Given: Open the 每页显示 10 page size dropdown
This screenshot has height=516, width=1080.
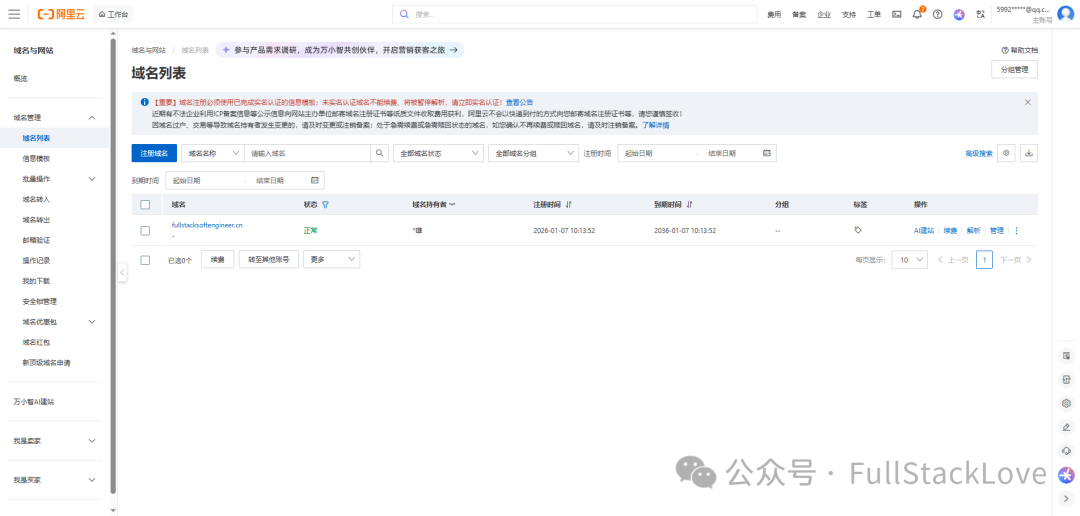Looking at the screenshot, I should [910, 260].
